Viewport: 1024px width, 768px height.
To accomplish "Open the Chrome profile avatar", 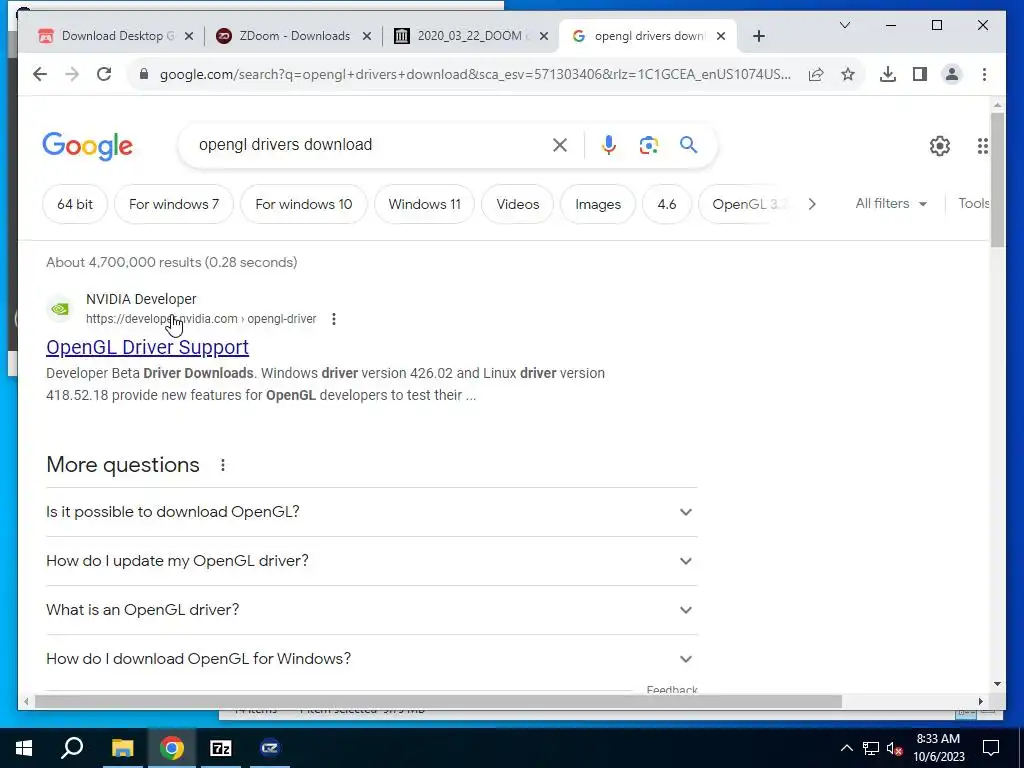I will coord(952,74).
